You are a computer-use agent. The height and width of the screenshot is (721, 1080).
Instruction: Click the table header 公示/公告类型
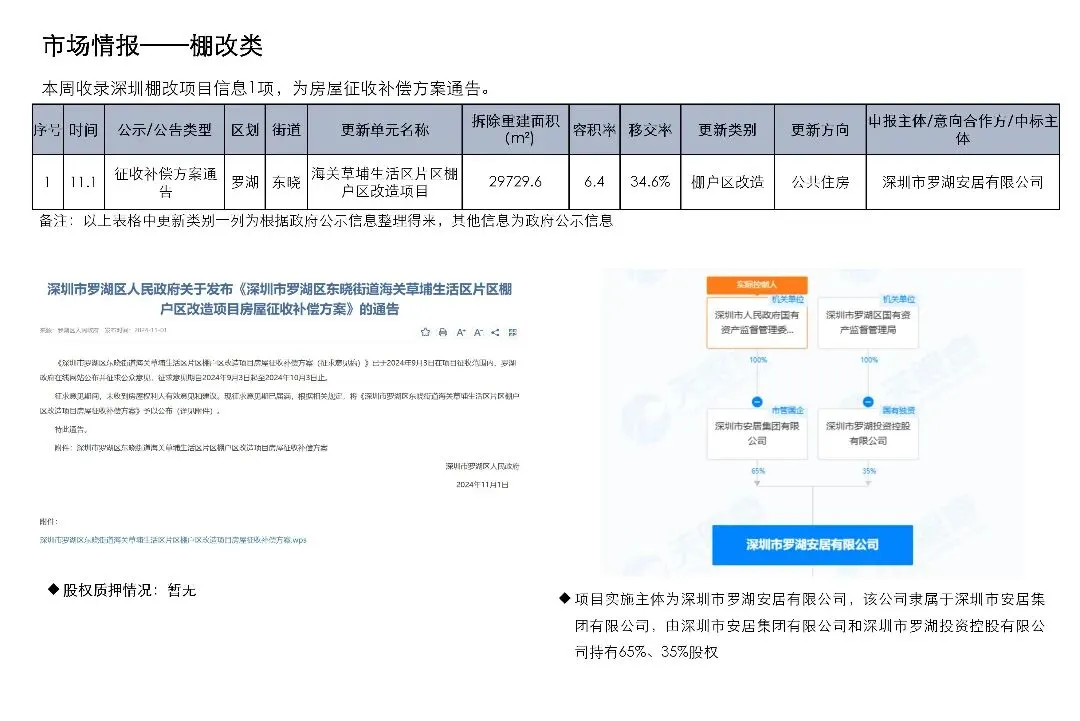click(x=164, y=129)
